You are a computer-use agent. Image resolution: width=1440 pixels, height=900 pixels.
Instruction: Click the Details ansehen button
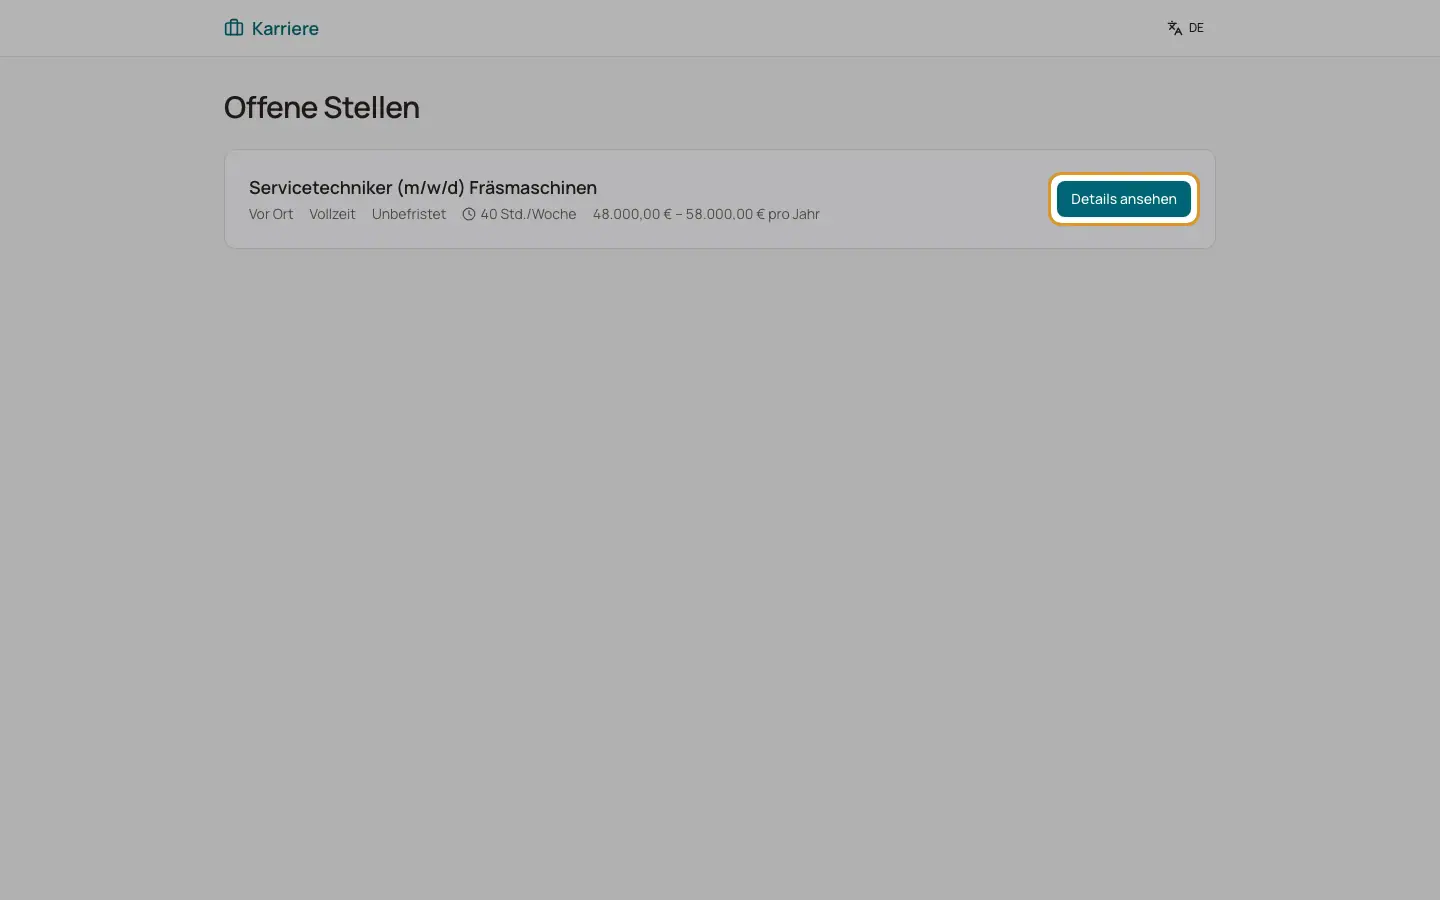1124,199
